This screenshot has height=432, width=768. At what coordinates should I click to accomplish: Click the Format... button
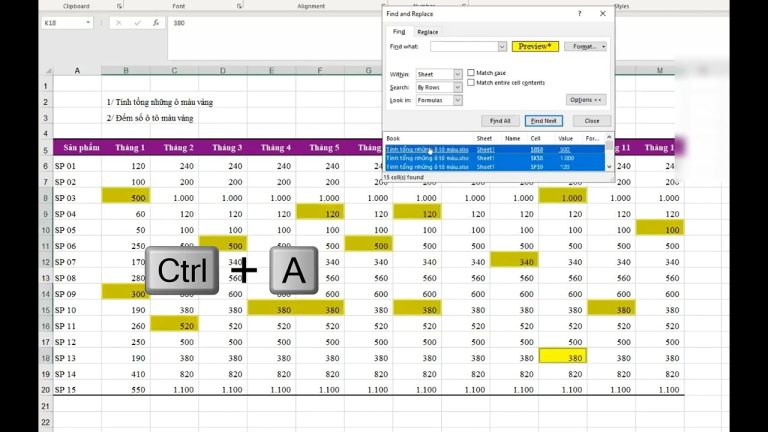coord(583,47)
